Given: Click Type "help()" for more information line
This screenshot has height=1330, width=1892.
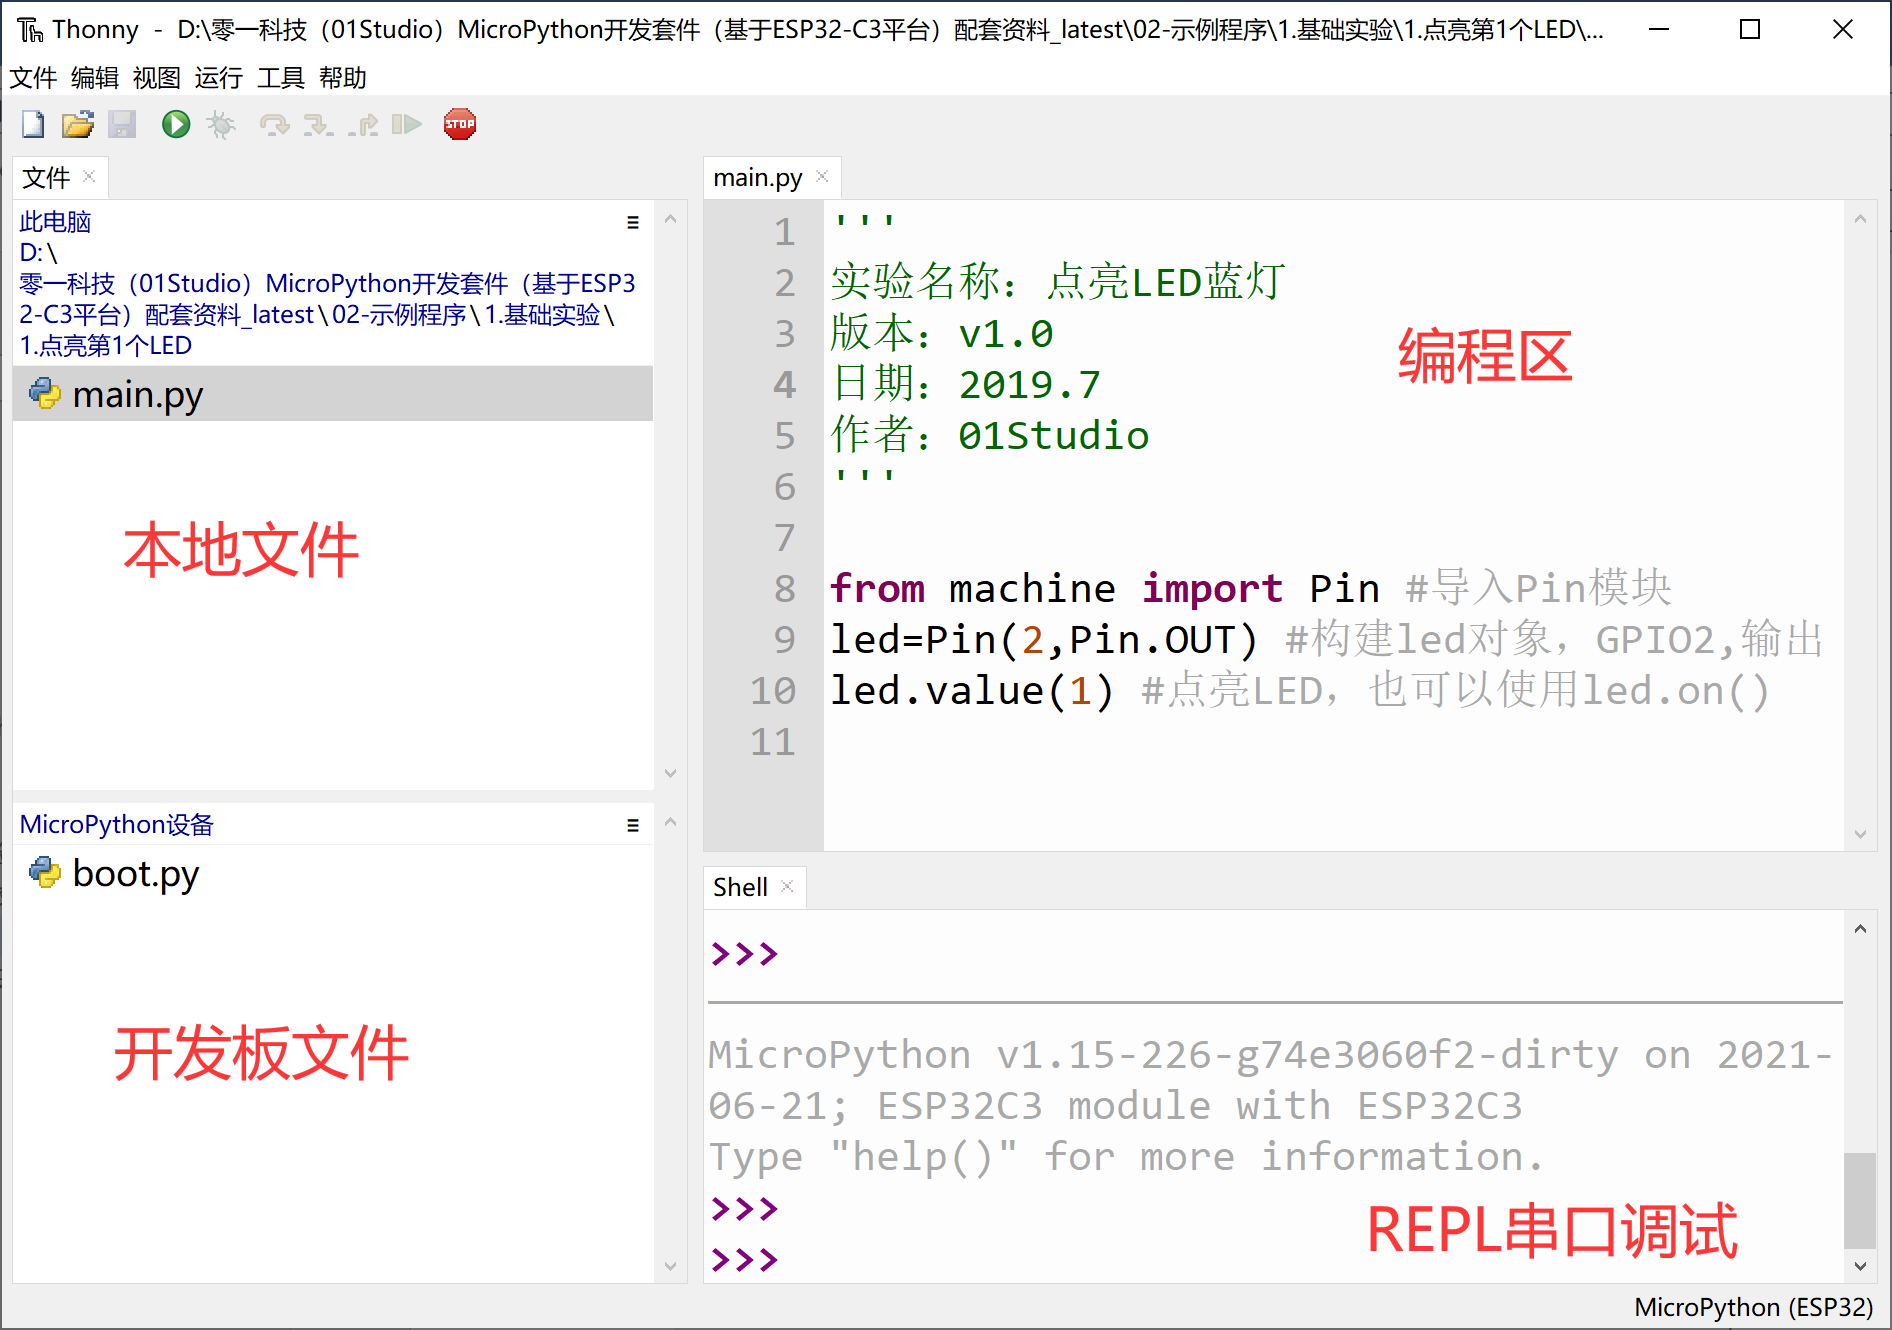Looking at the screenshot, I should [x=1125, y=1157].
